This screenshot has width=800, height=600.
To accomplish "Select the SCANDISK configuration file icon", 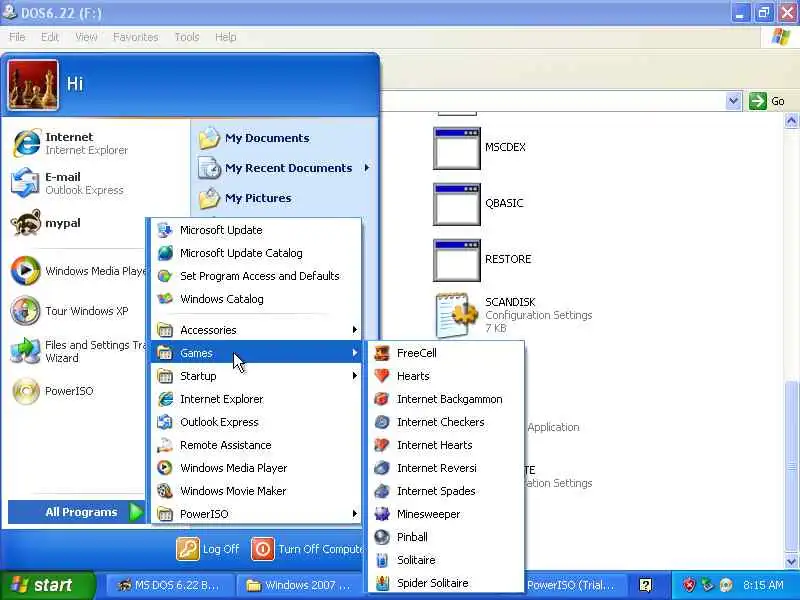I will tap(457, 315).
